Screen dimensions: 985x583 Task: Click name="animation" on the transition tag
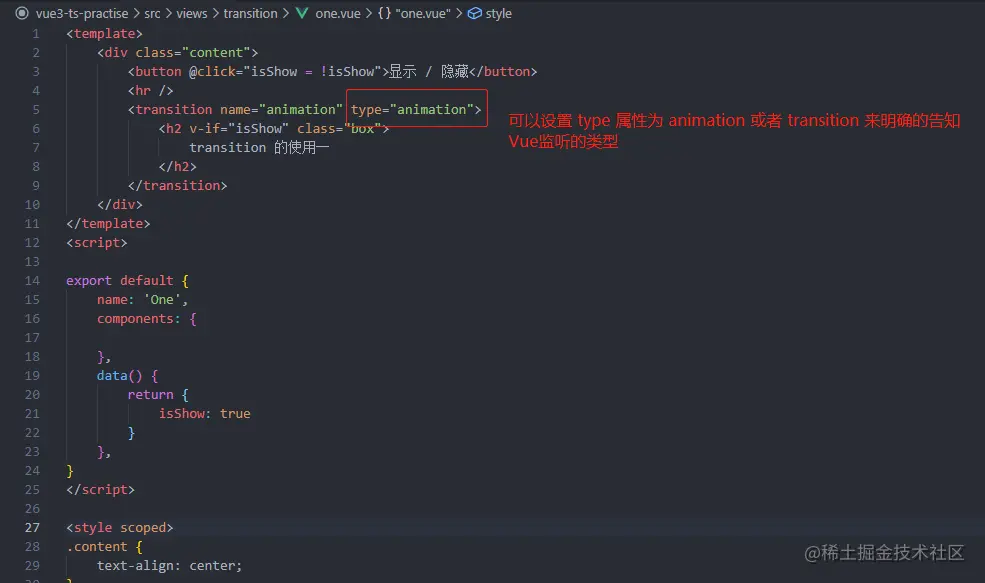281,109
